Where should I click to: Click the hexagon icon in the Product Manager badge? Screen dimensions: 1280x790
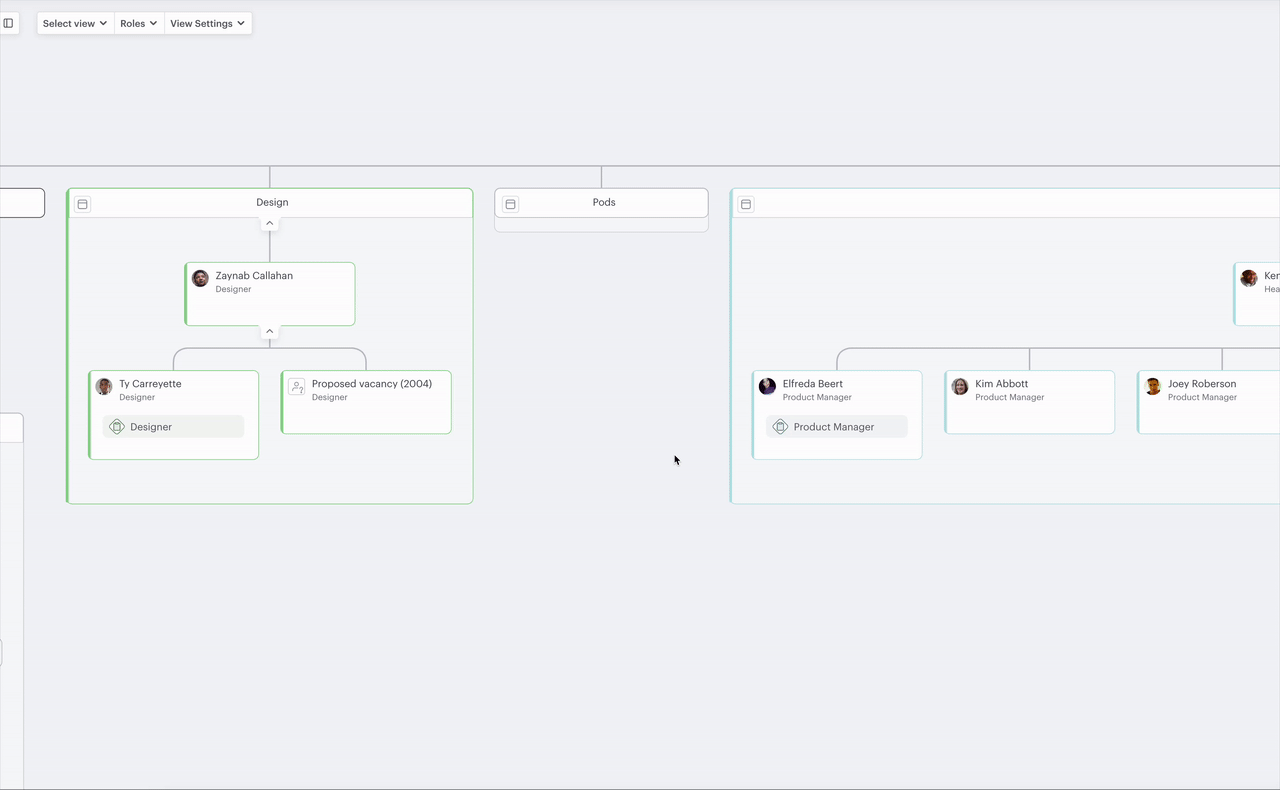tap(780, 426)
